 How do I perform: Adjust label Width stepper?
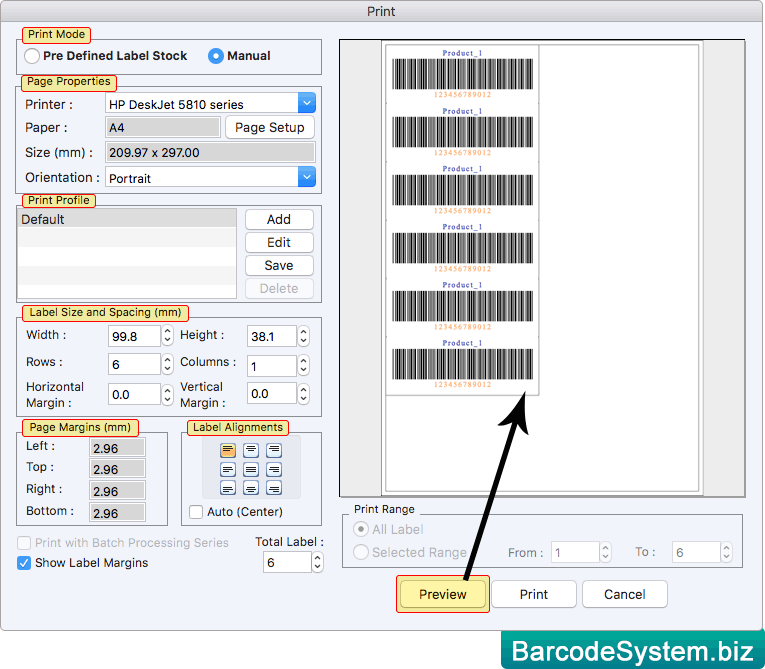(x=168, y=336)
